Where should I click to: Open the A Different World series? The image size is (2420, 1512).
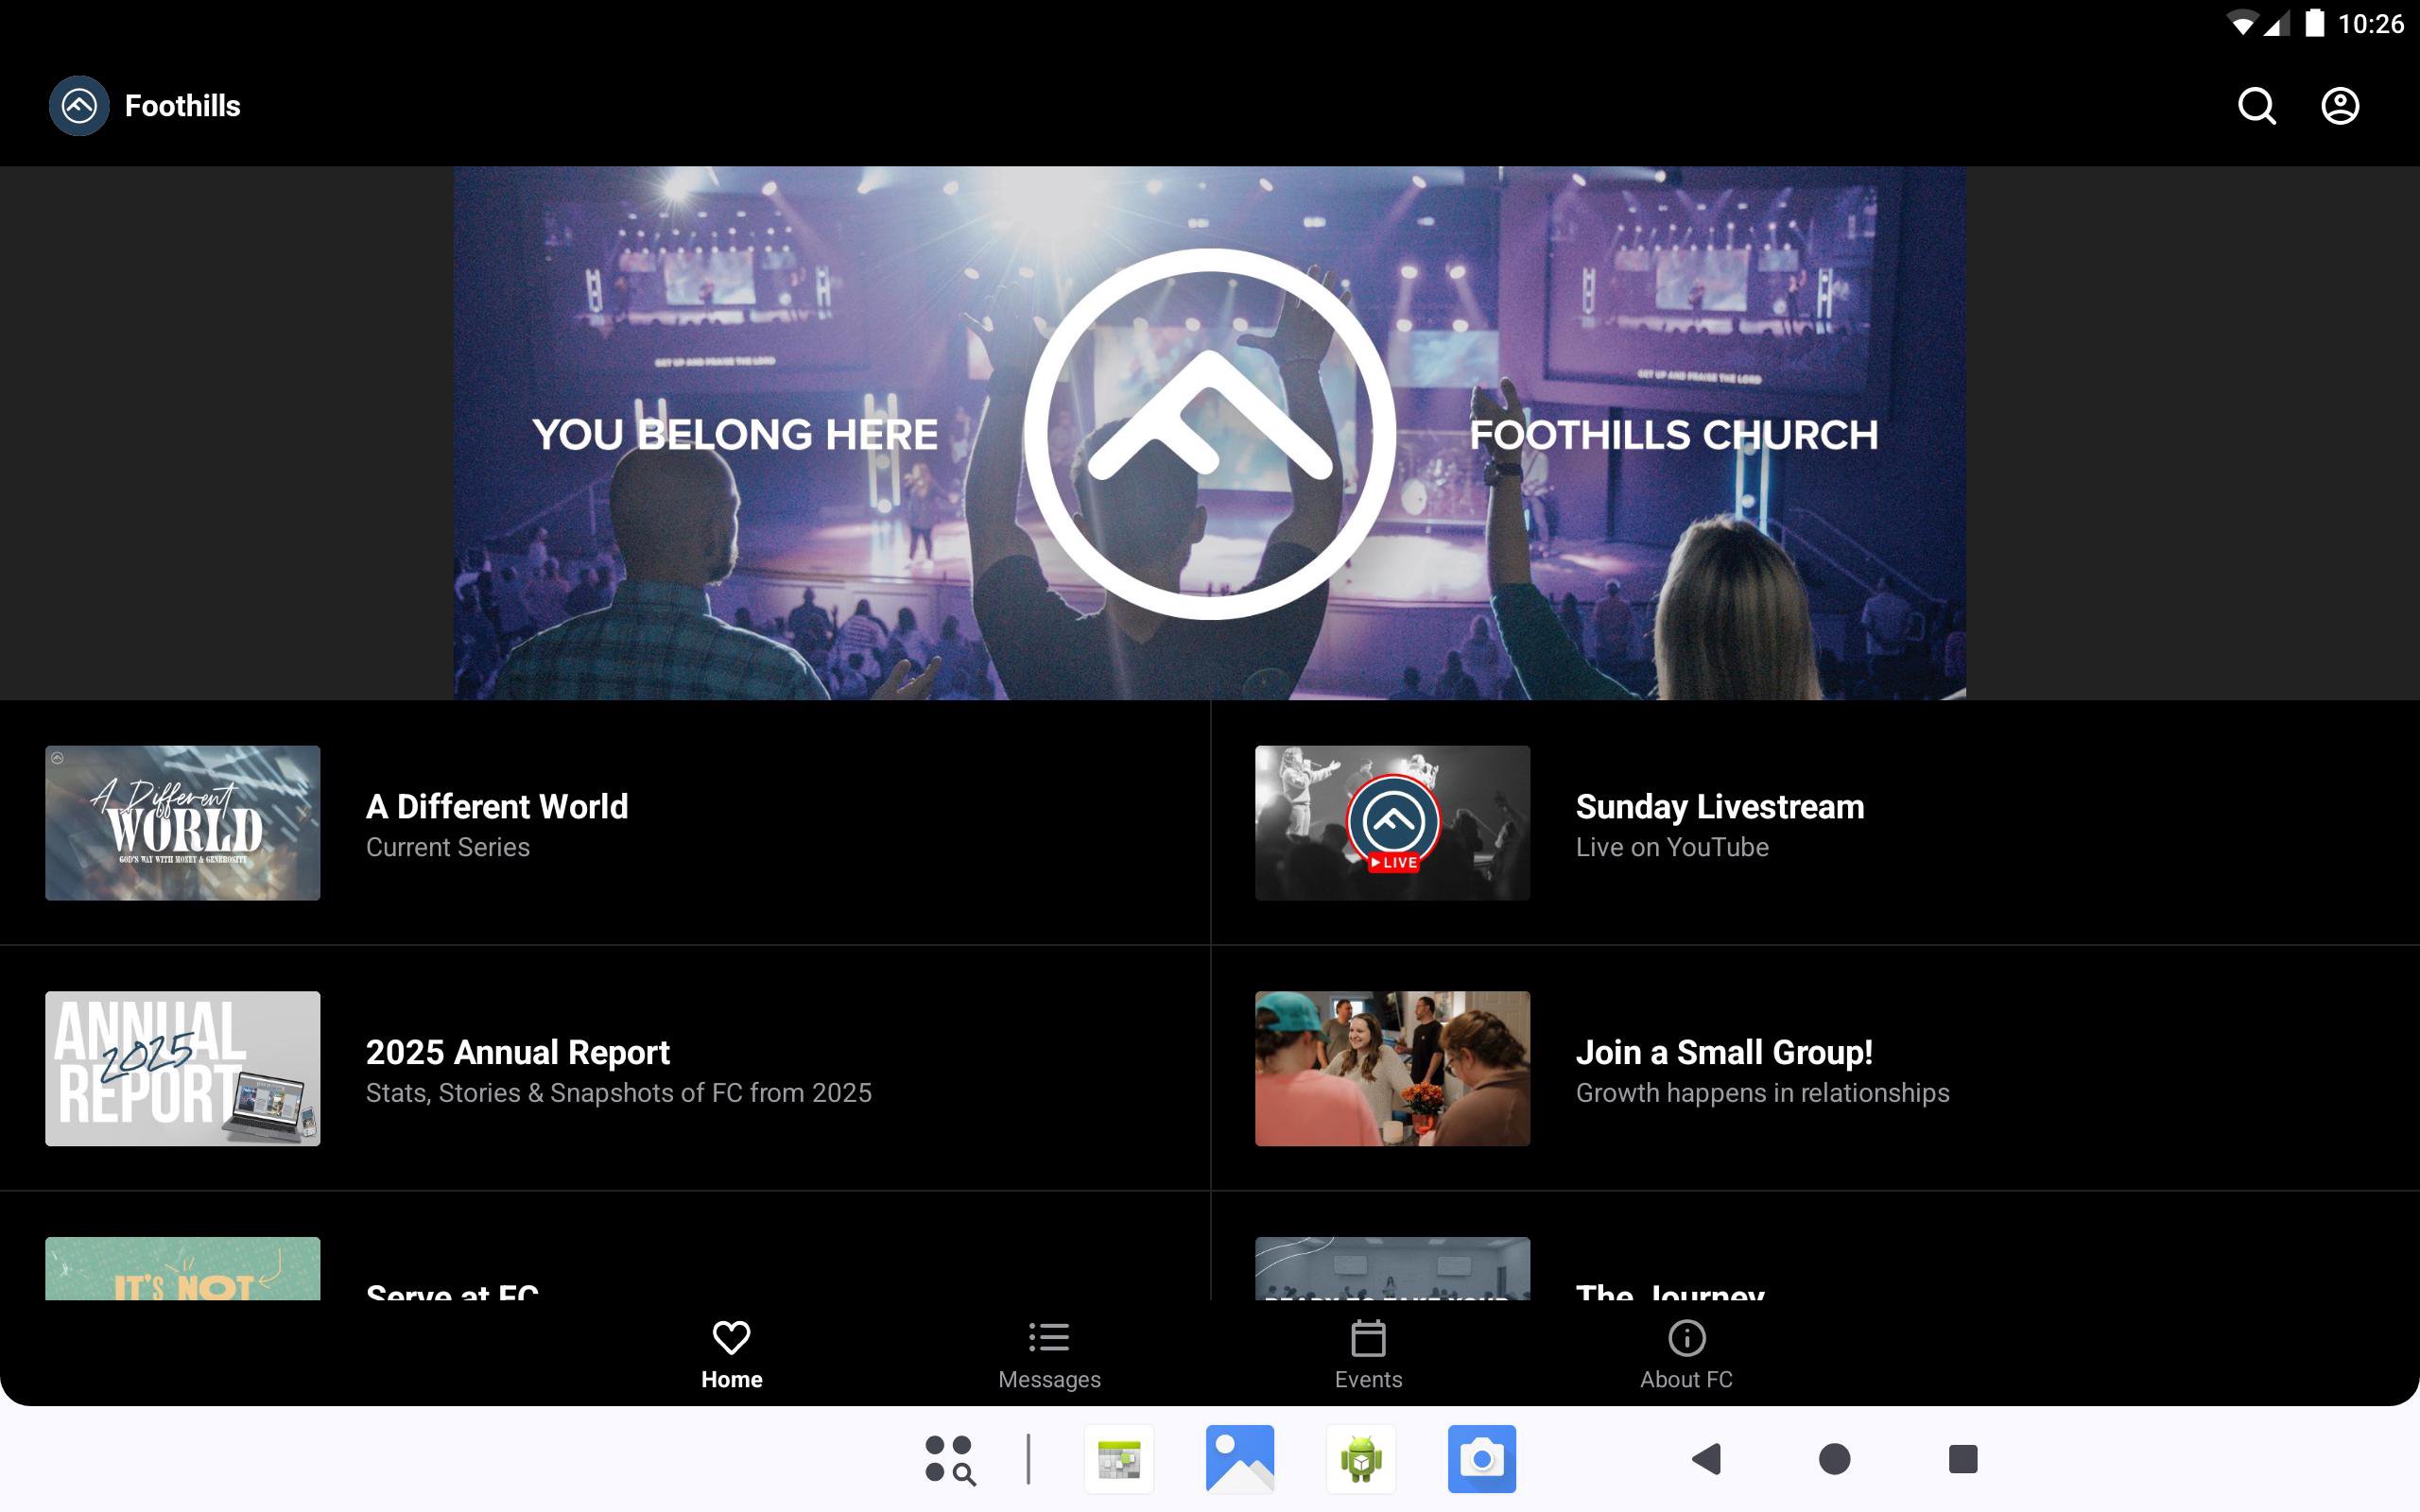pos(497,824)
